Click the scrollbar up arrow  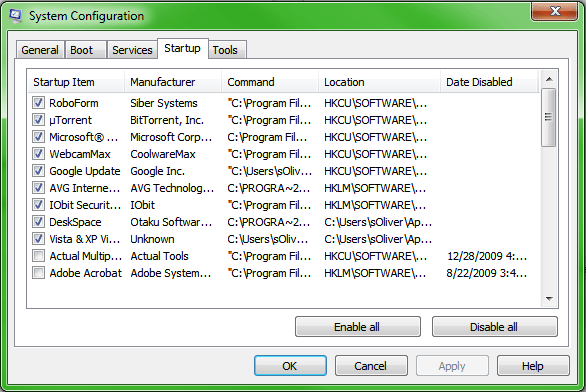[549, 79]
